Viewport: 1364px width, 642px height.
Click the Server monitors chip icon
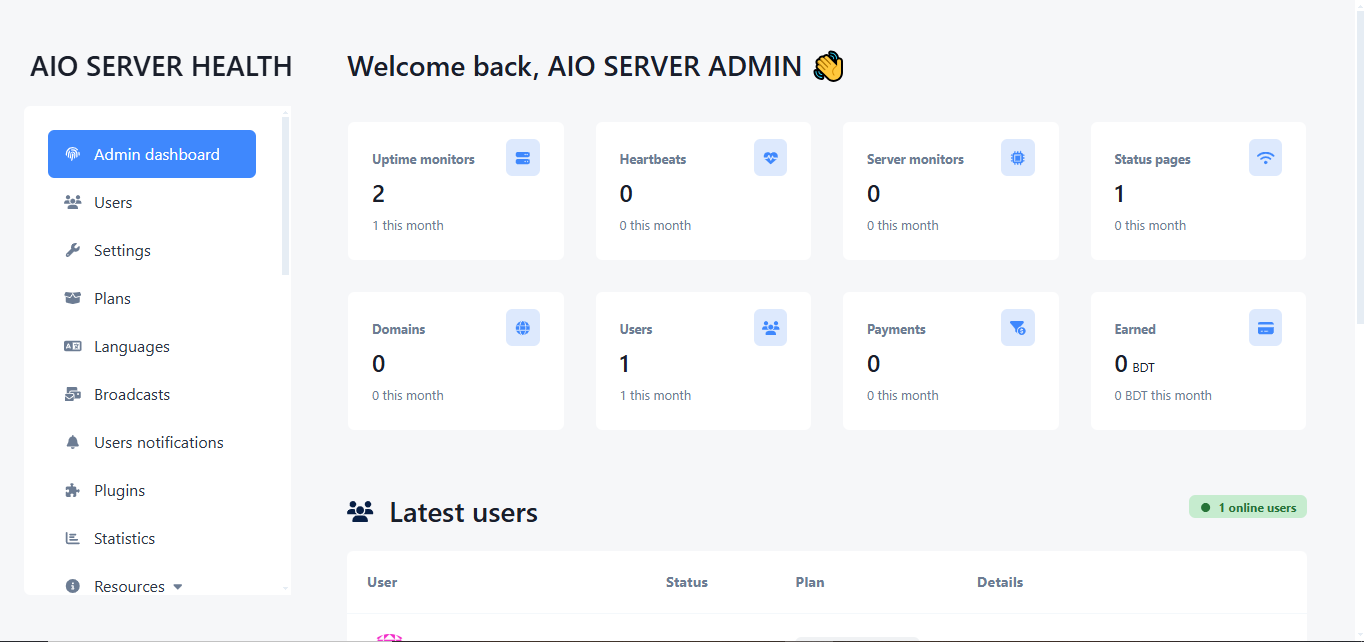1017,158
